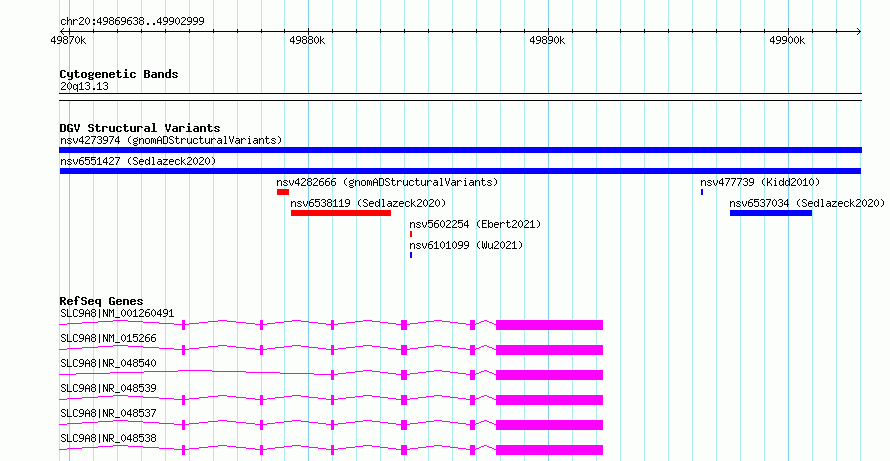Select the red nsv4282666 variant bar
Screen dimensions: 890x461
283,192
